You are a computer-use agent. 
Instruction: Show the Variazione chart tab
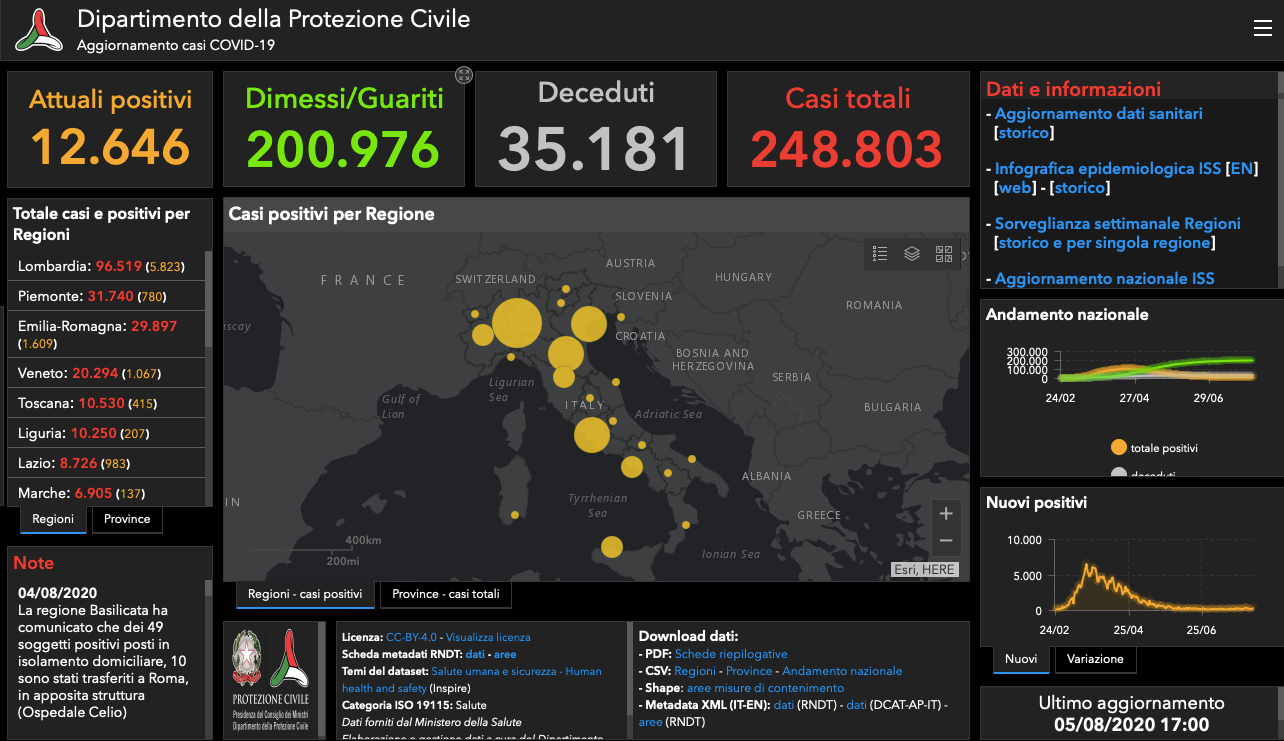pyautogui.click(x=1095, y=659)
